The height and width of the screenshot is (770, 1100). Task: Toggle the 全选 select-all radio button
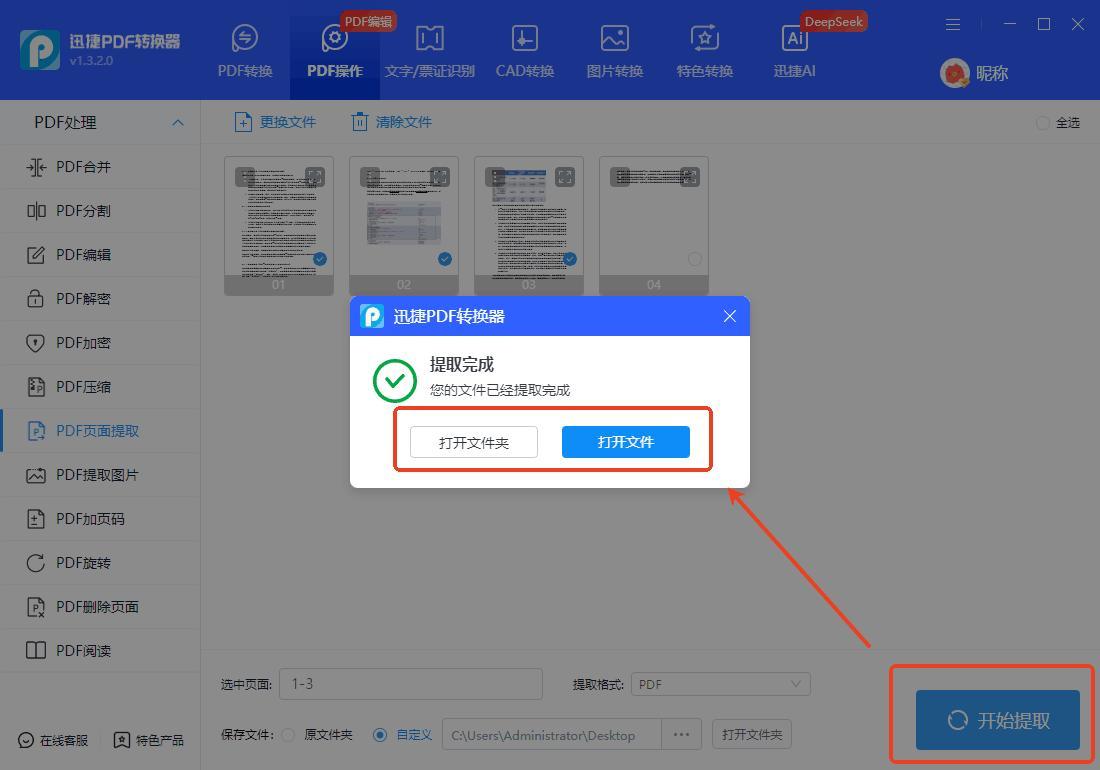(1043, 122)
